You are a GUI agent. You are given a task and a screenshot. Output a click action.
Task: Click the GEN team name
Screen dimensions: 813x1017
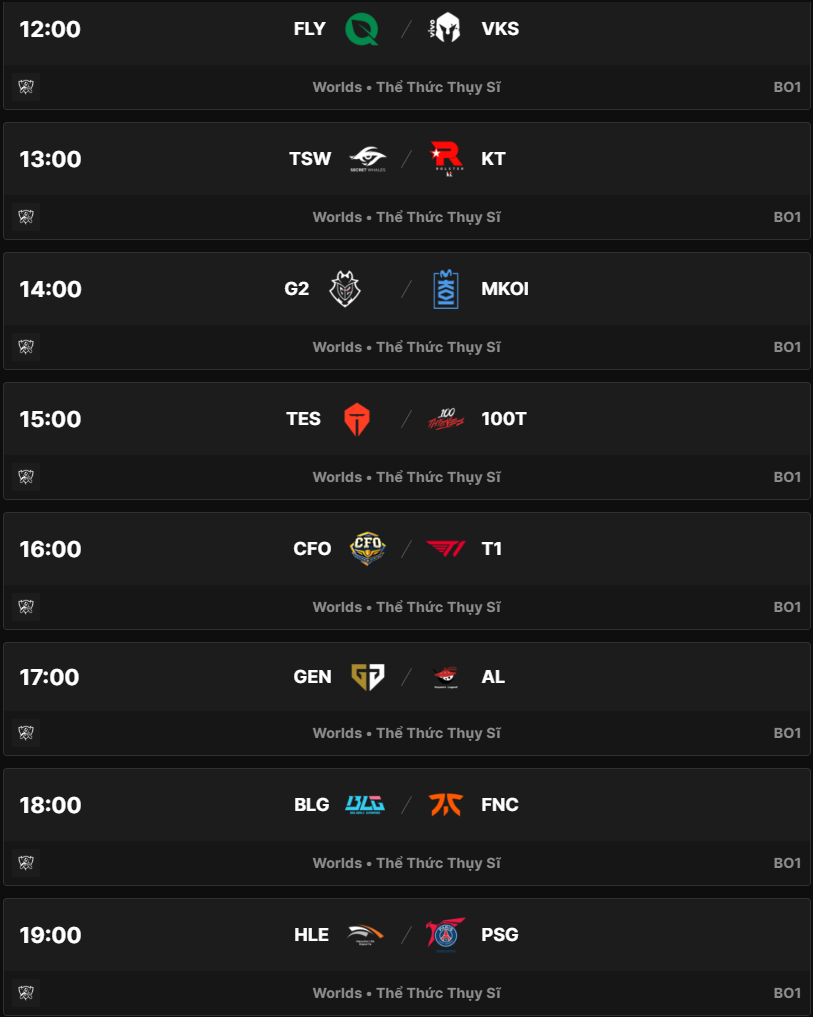312,677
